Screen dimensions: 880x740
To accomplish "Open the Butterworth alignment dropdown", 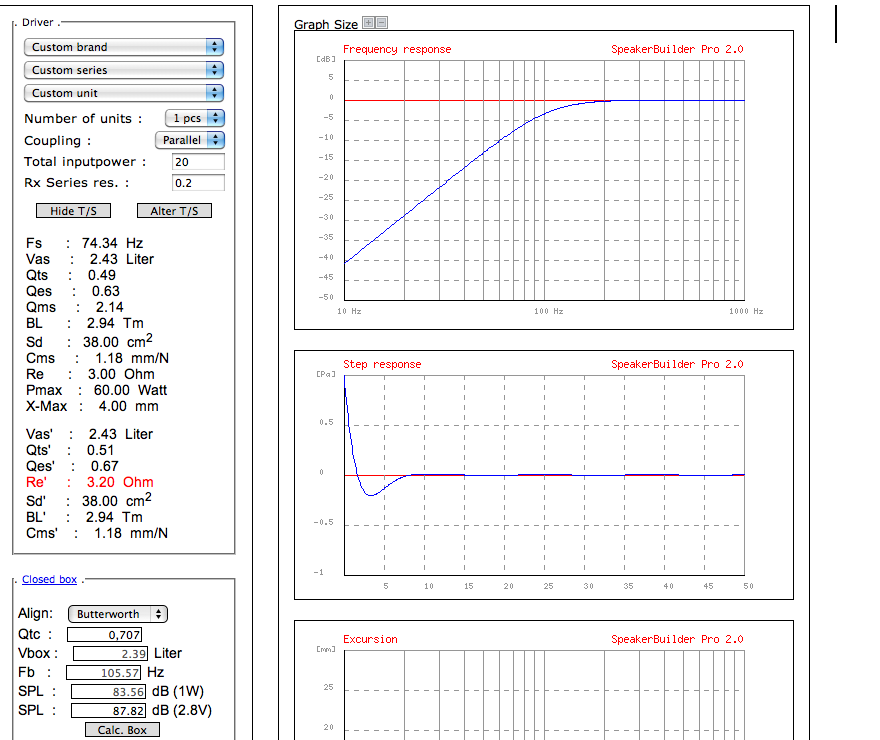I will click(x=118, y=614).
